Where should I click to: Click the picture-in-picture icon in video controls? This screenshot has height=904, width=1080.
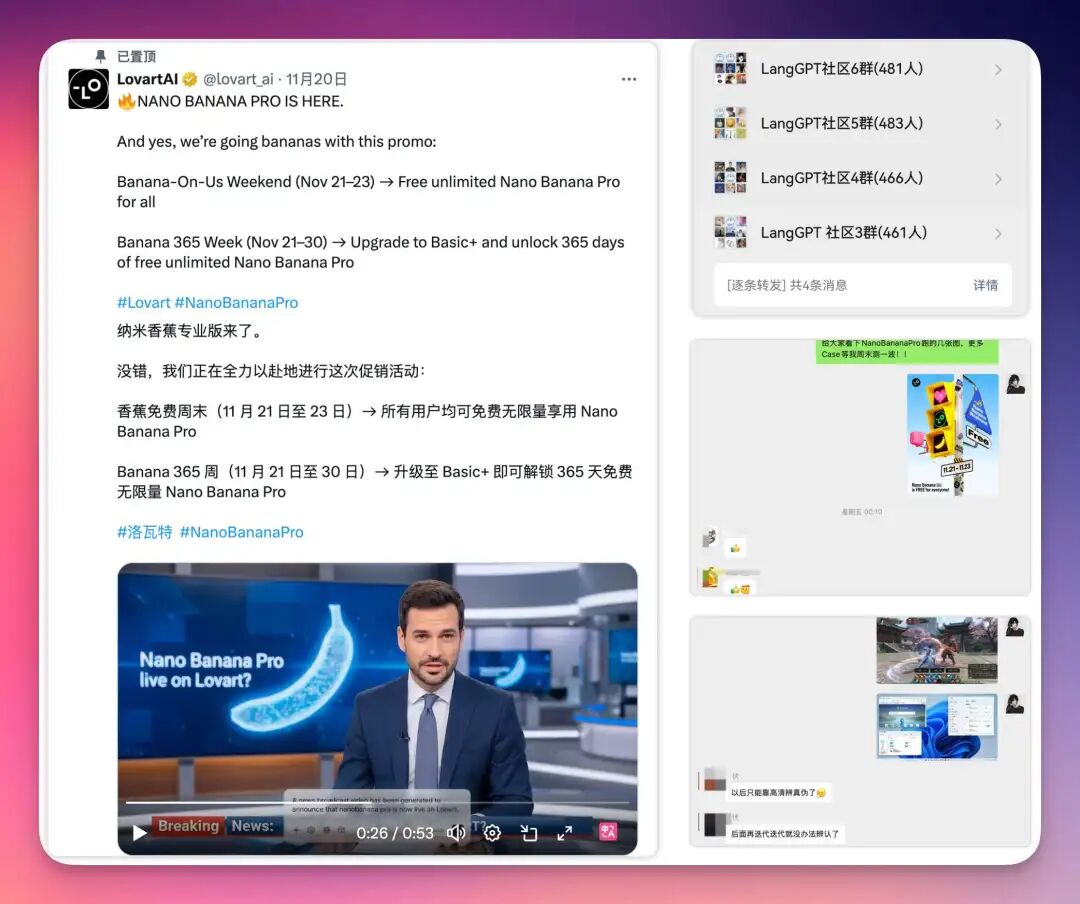click(529, 832)
